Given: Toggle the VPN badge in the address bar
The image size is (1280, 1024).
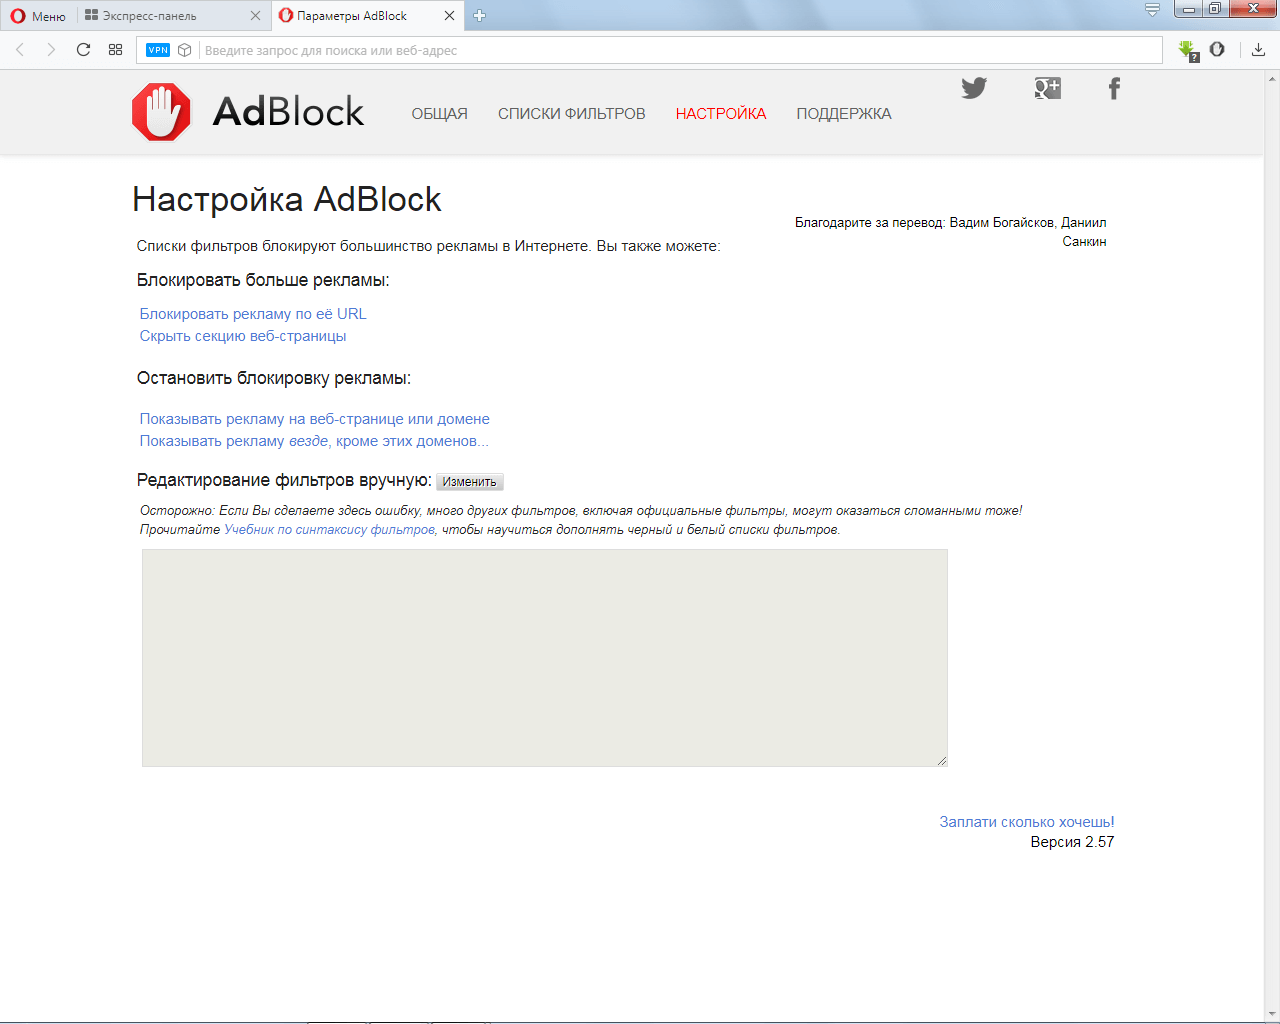Looking at the screenshot, I should [158, 50].
